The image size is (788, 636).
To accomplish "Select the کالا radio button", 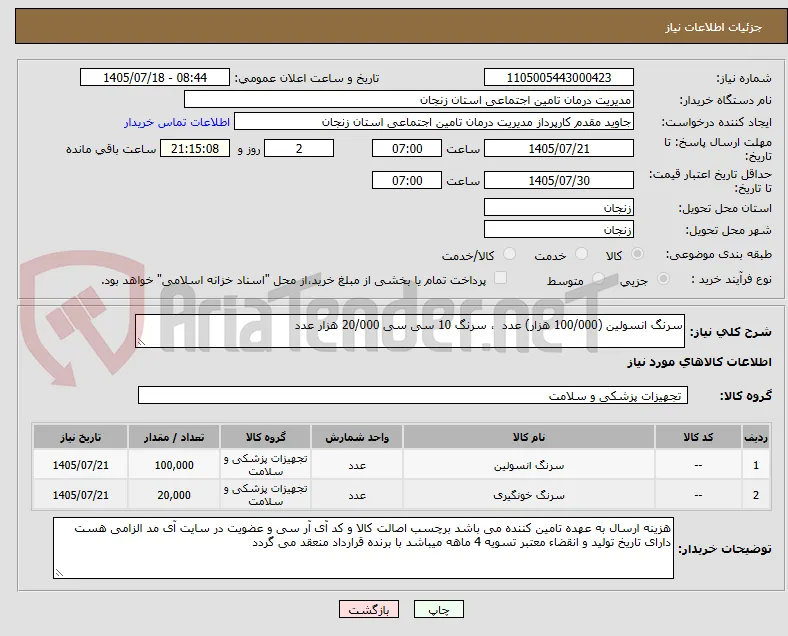I will (x=637, y=254).
